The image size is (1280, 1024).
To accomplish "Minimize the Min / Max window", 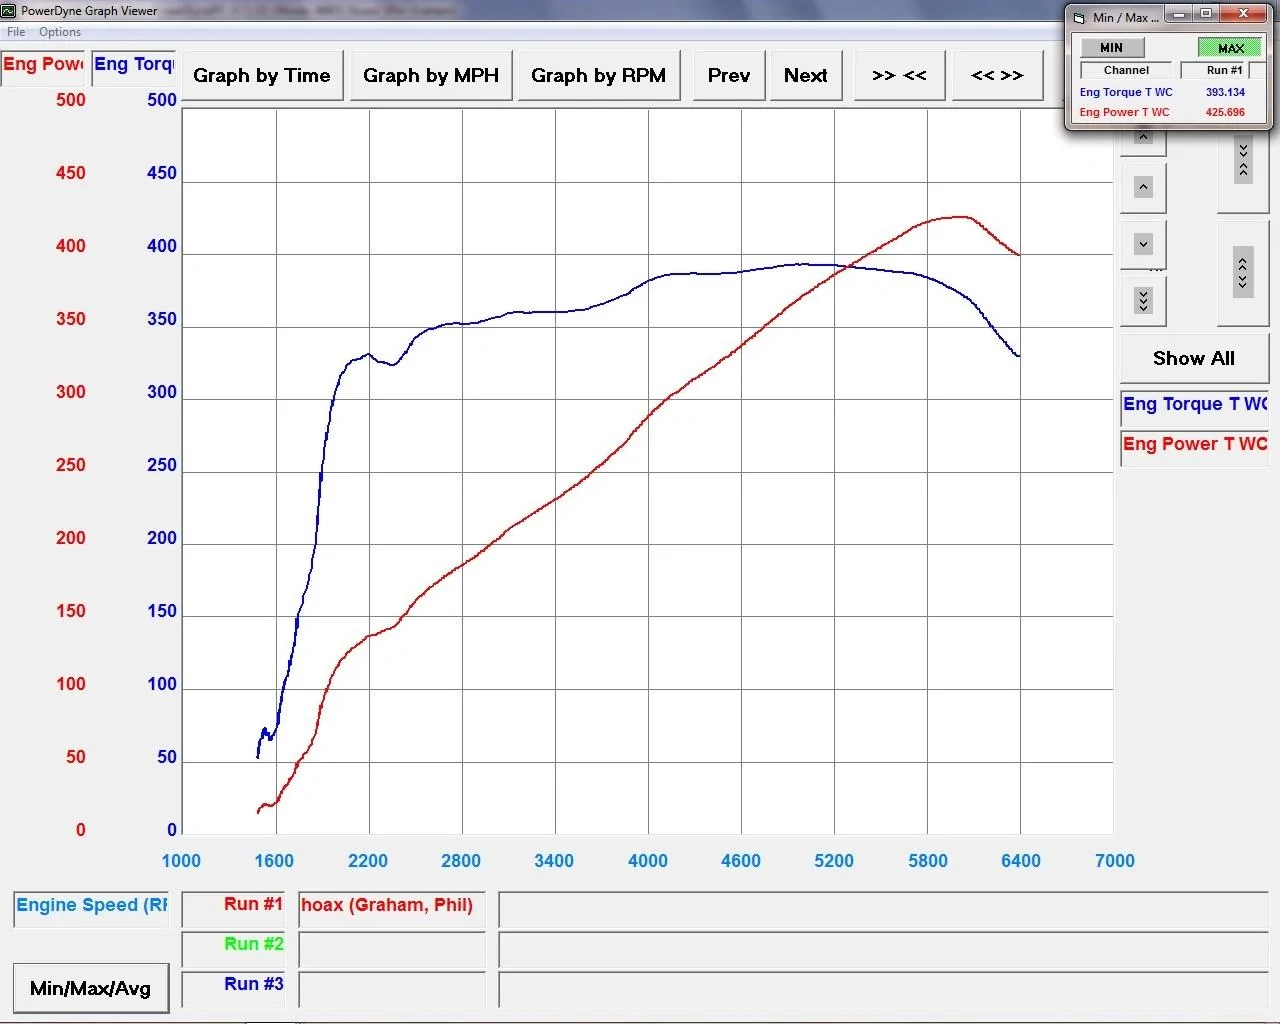I will [x=1180, y=14].
